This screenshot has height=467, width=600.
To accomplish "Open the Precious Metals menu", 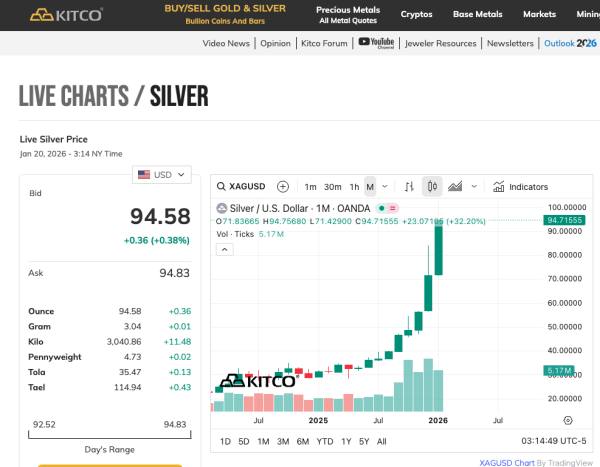I will 348,15.
